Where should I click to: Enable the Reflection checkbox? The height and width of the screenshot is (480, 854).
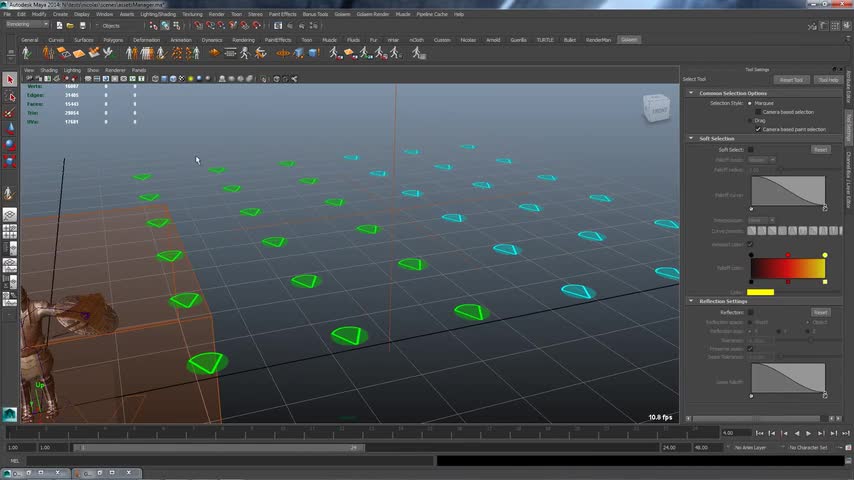751,312
